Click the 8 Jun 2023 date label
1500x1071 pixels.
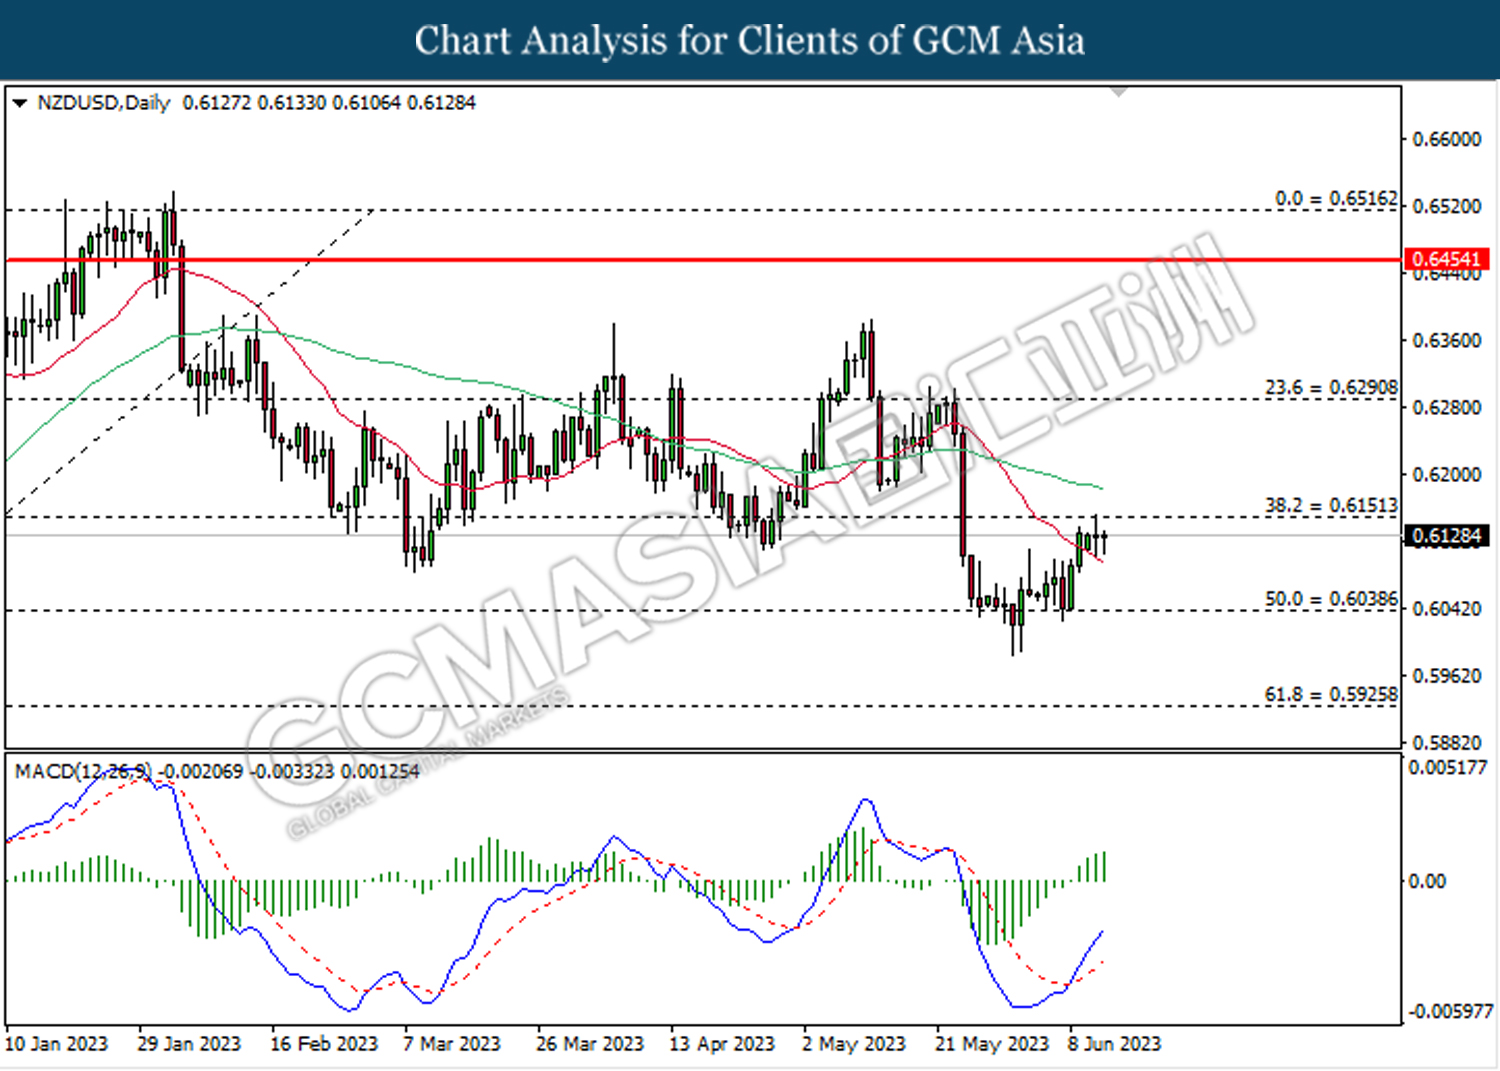pos(1115,1044)
